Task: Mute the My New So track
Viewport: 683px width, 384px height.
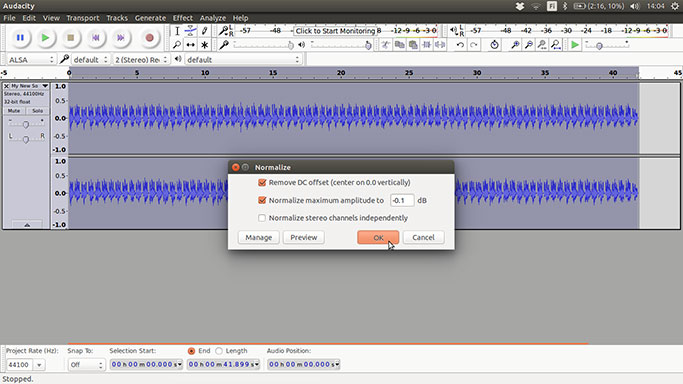Action: [x=14, y=111]
